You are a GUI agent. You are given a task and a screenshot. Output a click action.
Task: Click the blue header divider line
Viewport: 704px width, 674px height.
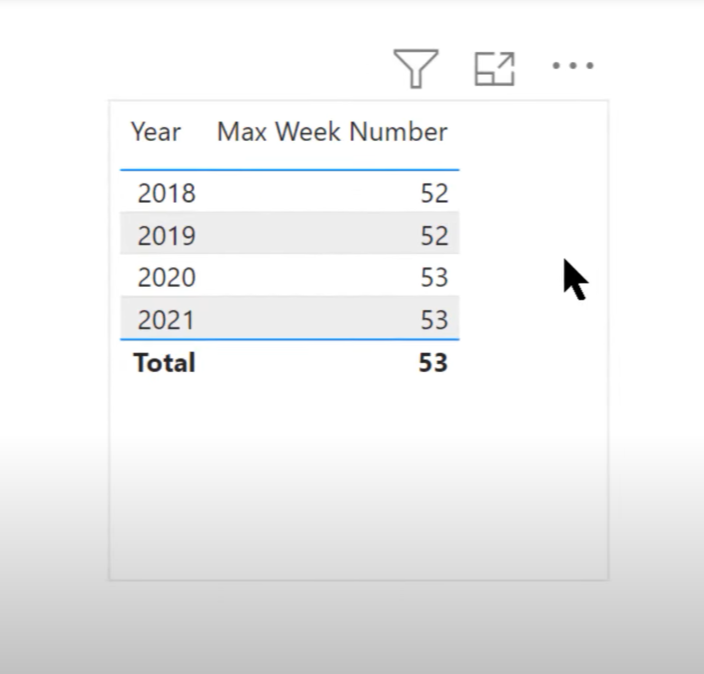(x=290, y=170)
